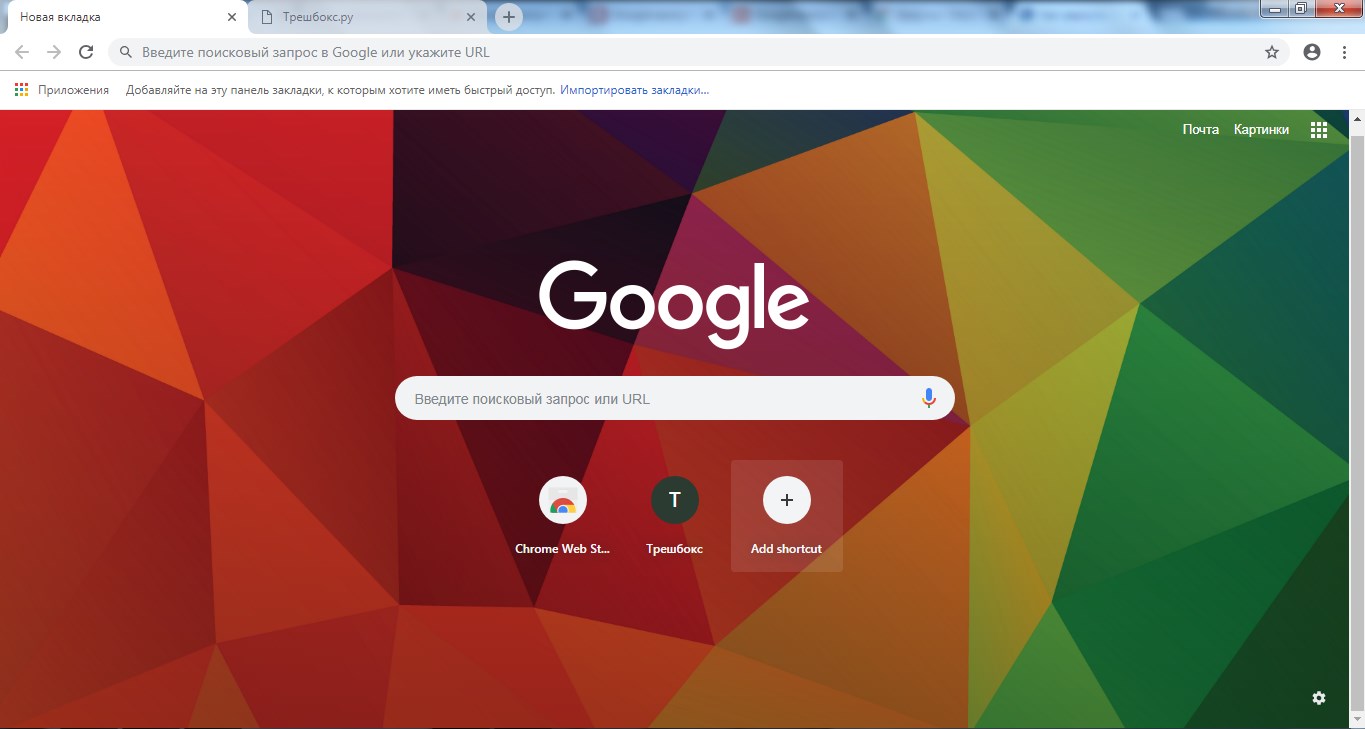Open the Почта link
The height and width of the screenshot is (729, 1365).
(x=1200, y=129)
